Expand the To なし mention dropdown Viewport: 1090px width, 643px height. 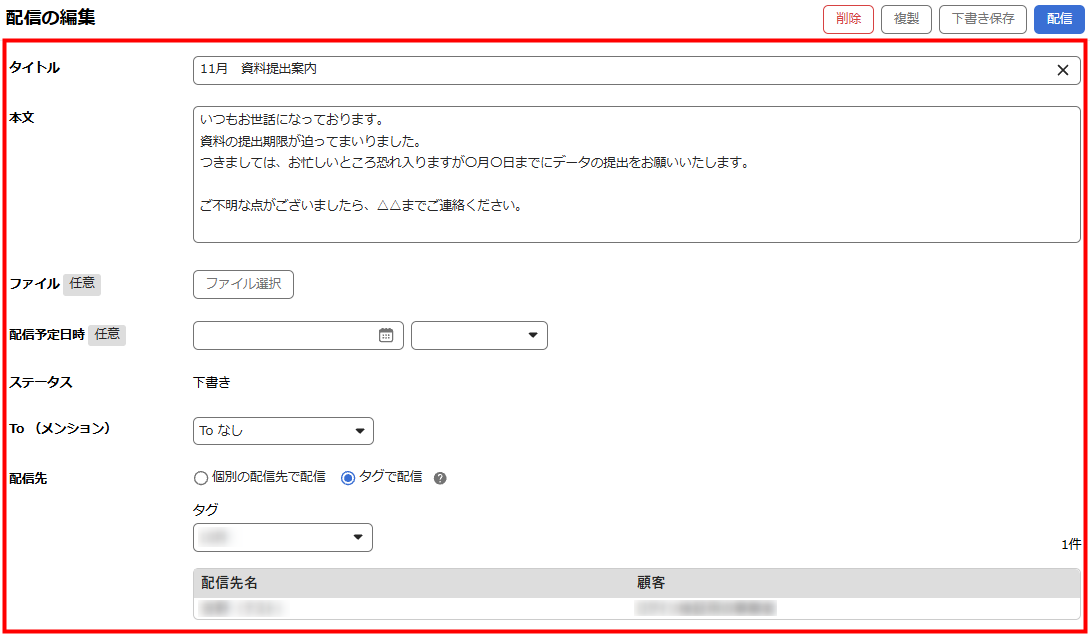tap(283, 431)
